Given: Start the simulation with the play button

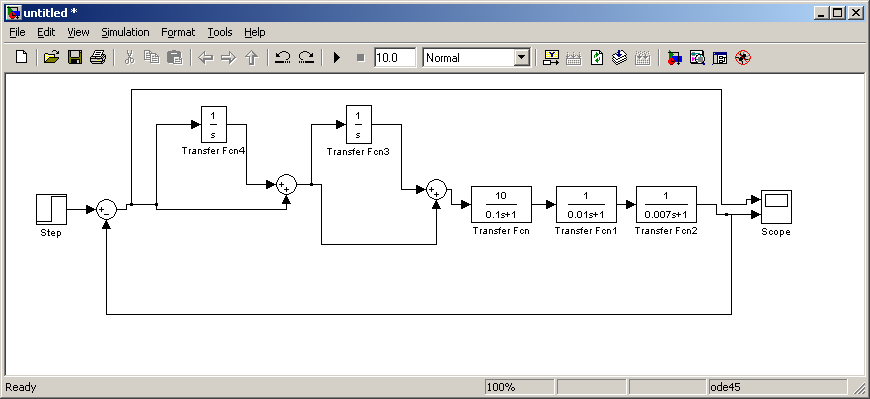Looking at the screenshot, I should (336, 58).
